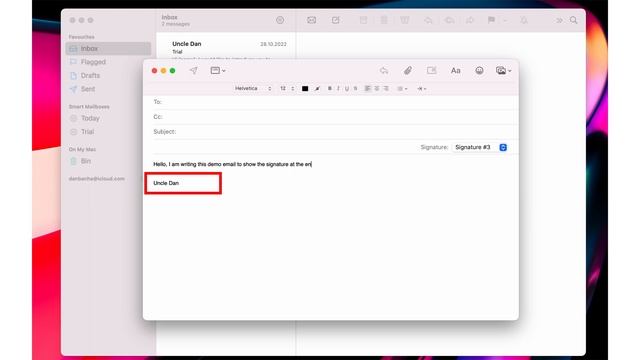This screenshot has height=360, width=640.
Task: Open the indentation dropdown
Action: click(422, 89)
